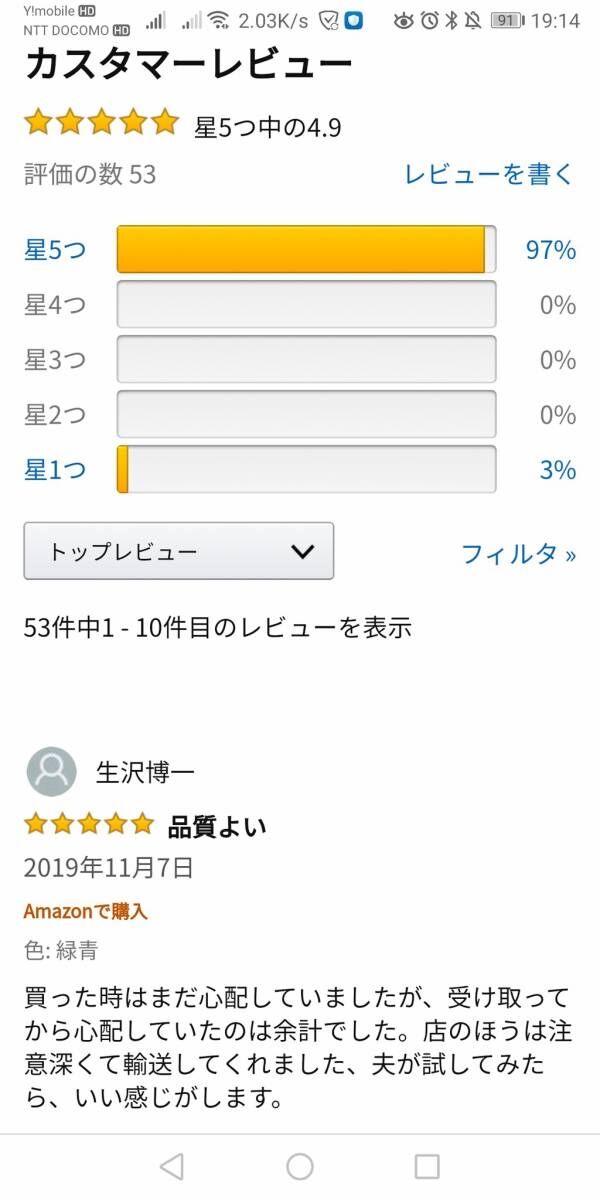Select the 星1つ rating filter

pyautogui.click(x=55, y=469)
